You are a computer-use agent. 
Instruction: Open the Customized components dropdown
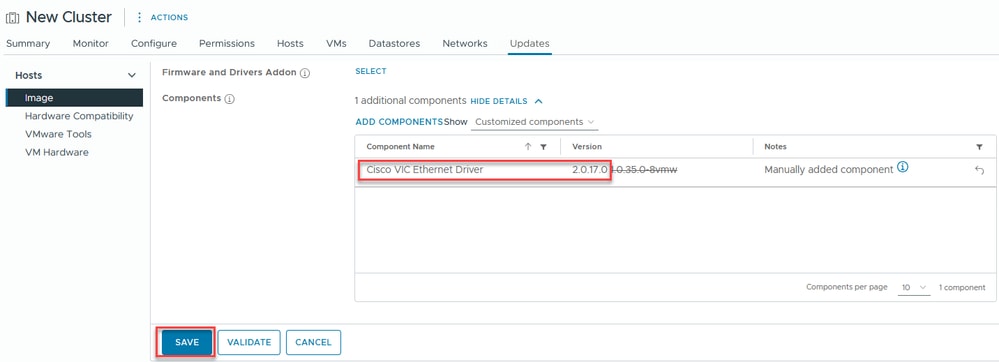(x=535, y=122)
